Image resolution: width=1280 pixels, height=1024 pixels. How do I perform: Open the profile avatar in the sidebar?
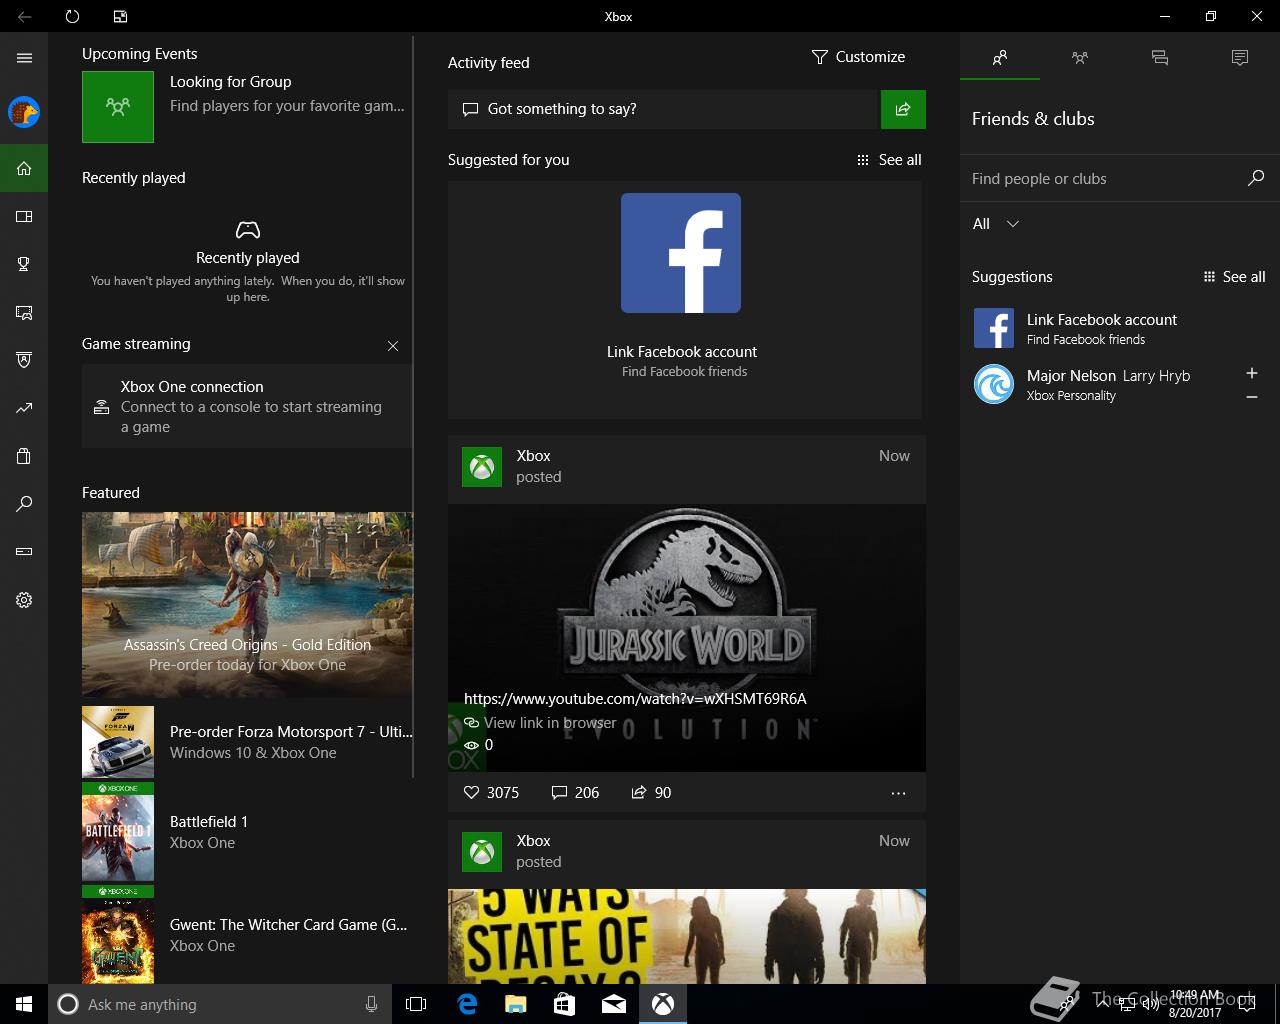[24, 112]
